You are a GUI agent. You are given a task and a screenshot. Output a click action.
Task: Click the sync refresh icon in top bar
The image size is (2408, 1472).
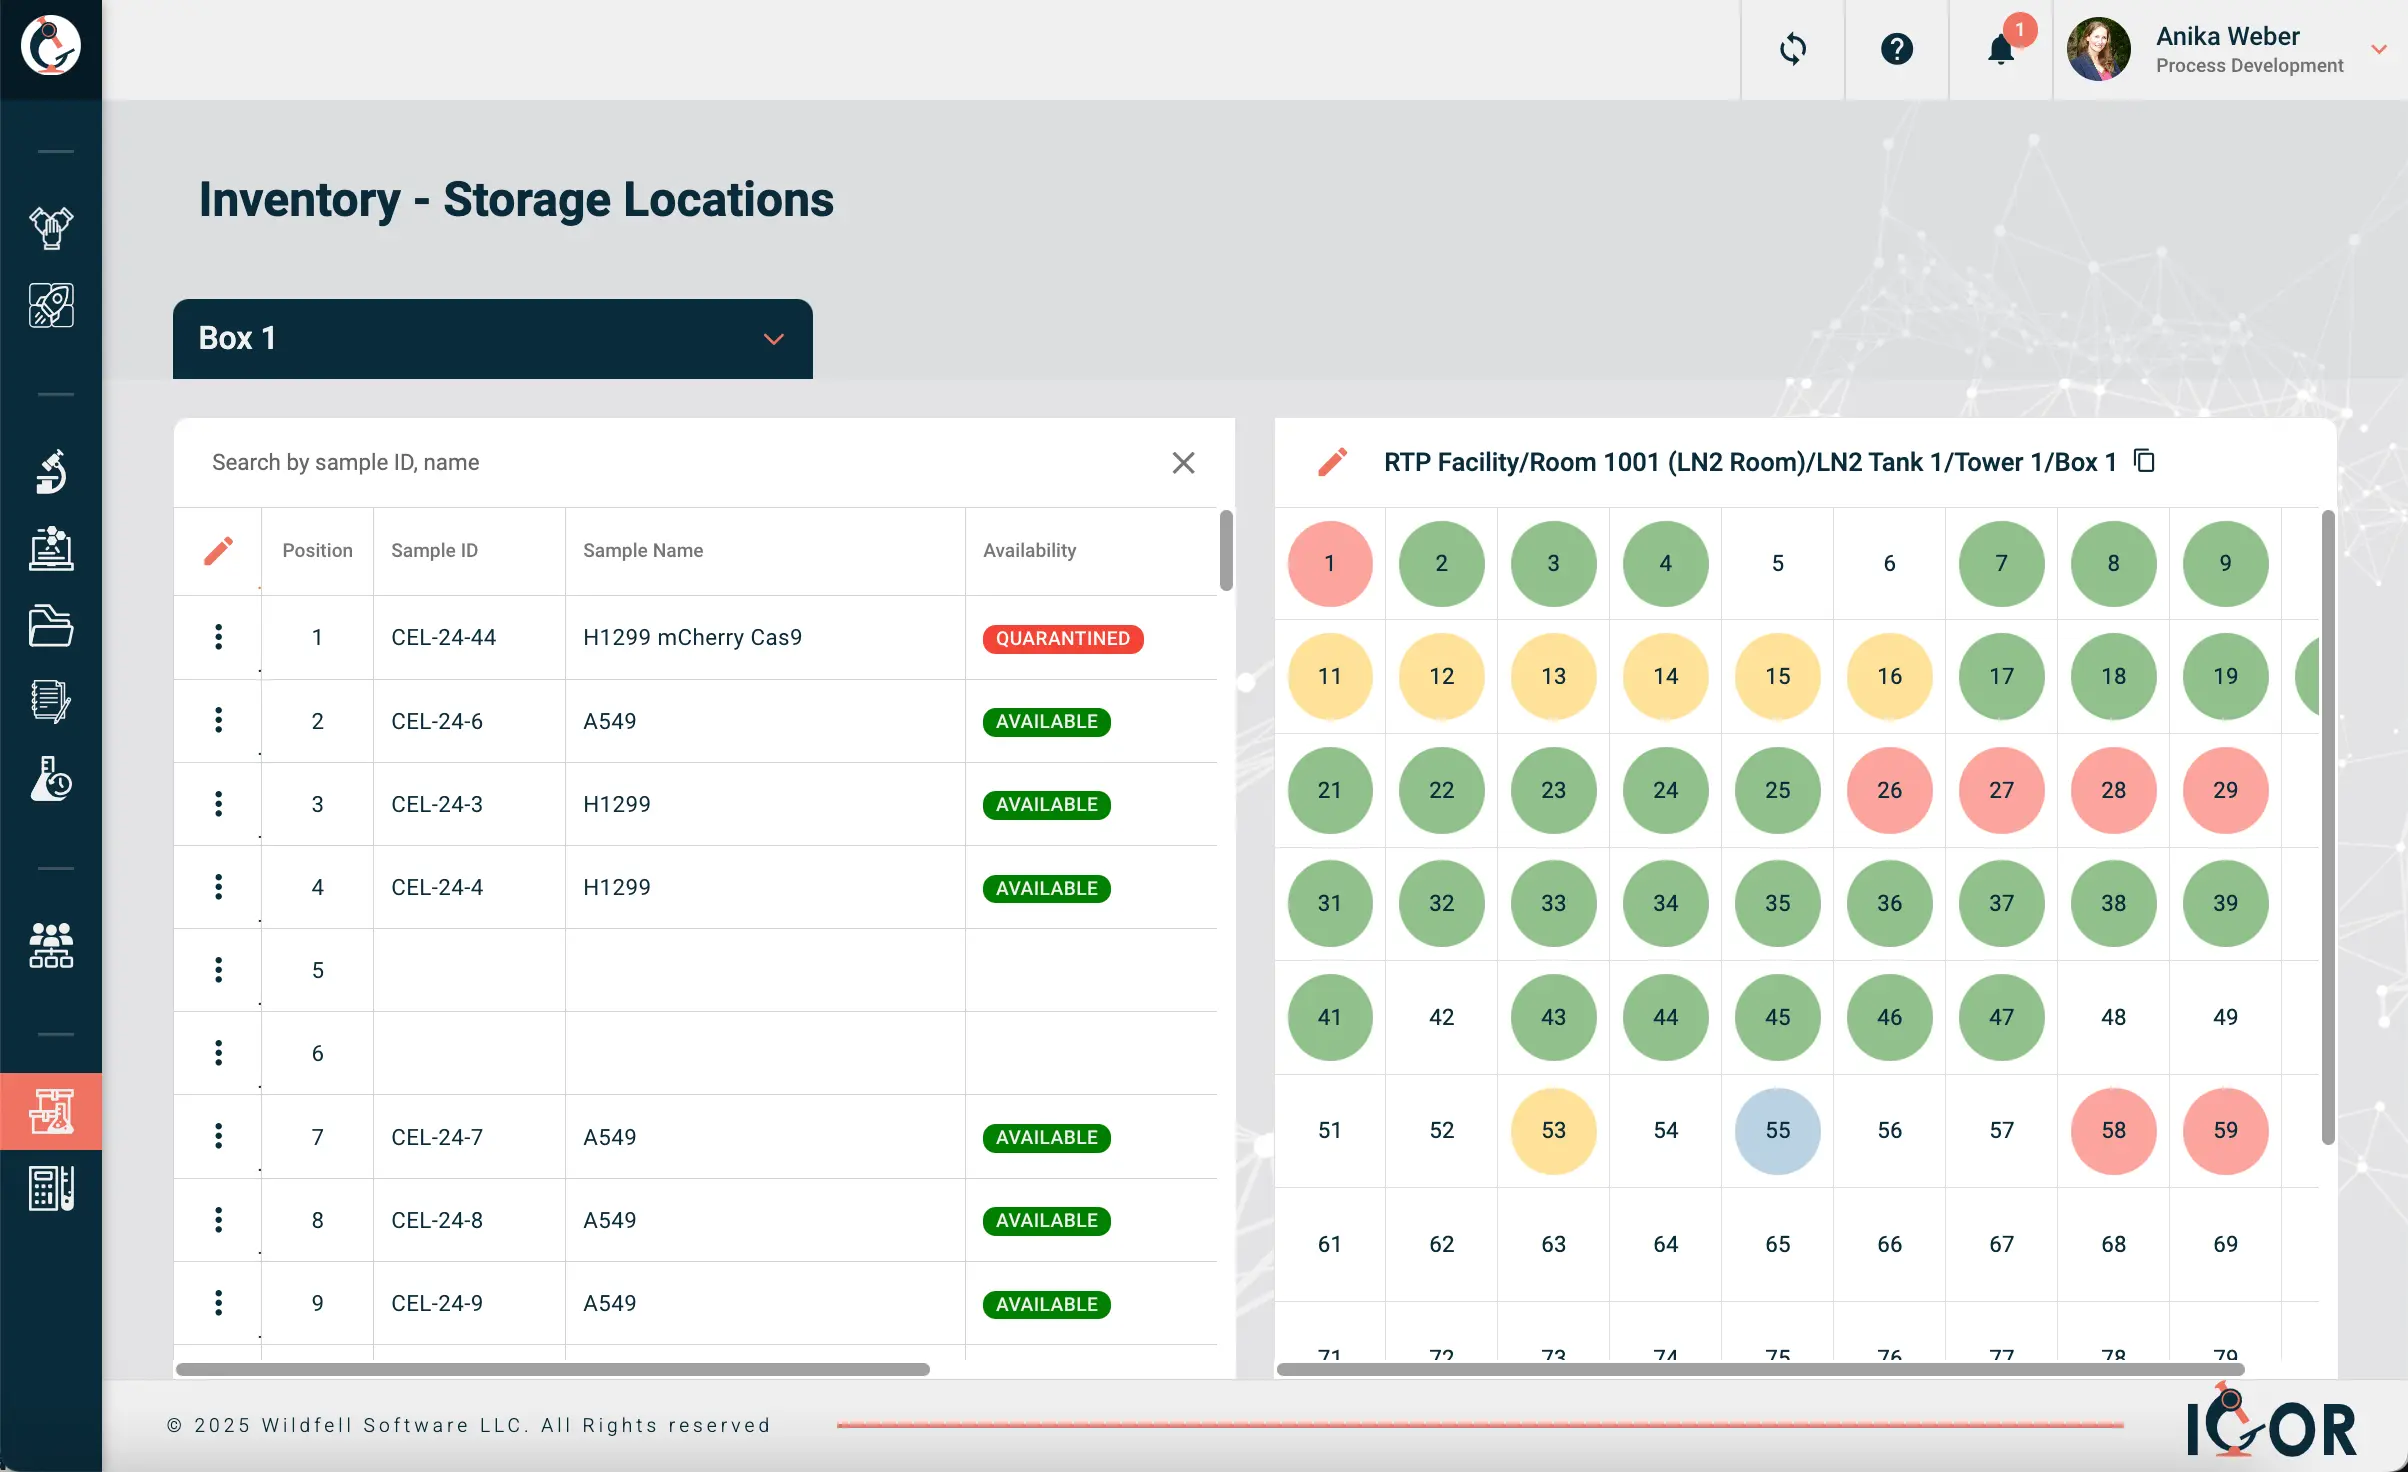point(1792,49)
